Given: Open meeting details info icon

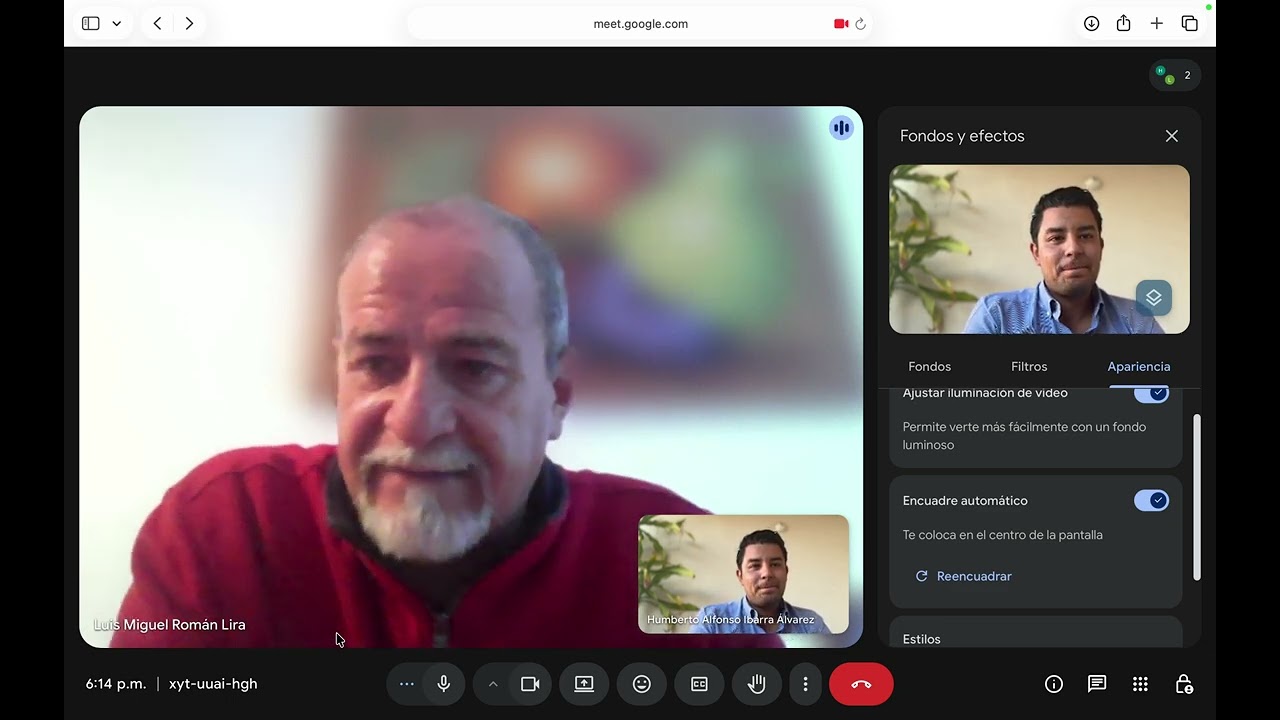Looking at the screenshot, I should [1054, 684].
